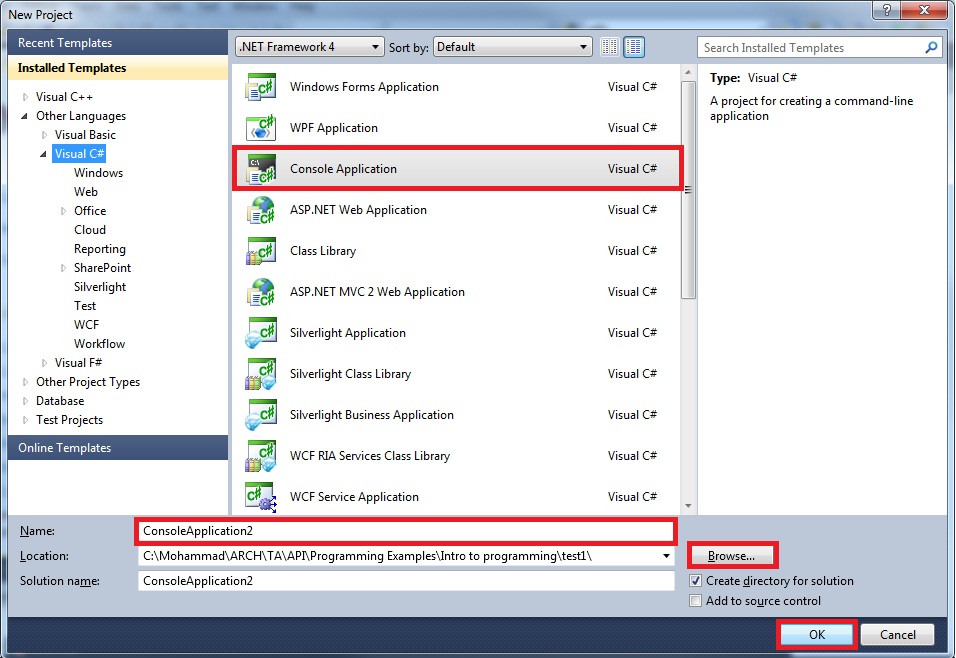Switch to small icons view
Screen dimensions: 956x658
coord(609,47)
